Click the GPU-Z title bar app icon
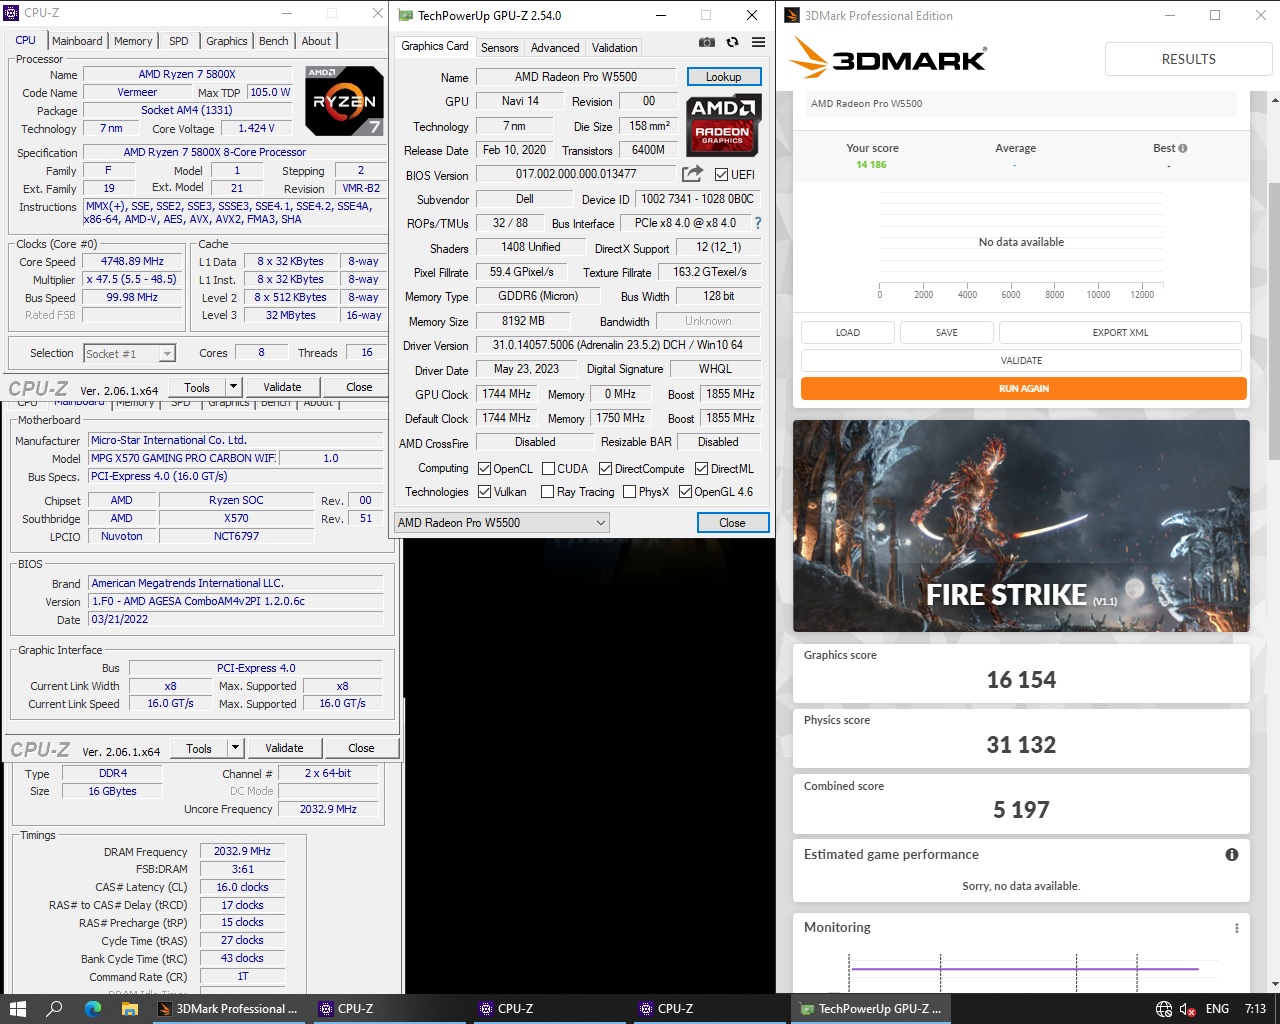The width and height of the screenshot is (1280, 1024). pos(405,15)
